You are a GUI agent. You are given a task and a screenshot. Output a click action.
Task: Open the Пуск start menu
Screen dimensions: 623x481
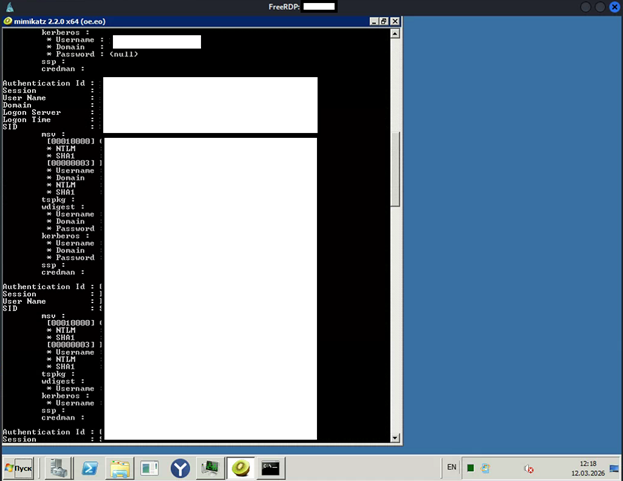19,468
